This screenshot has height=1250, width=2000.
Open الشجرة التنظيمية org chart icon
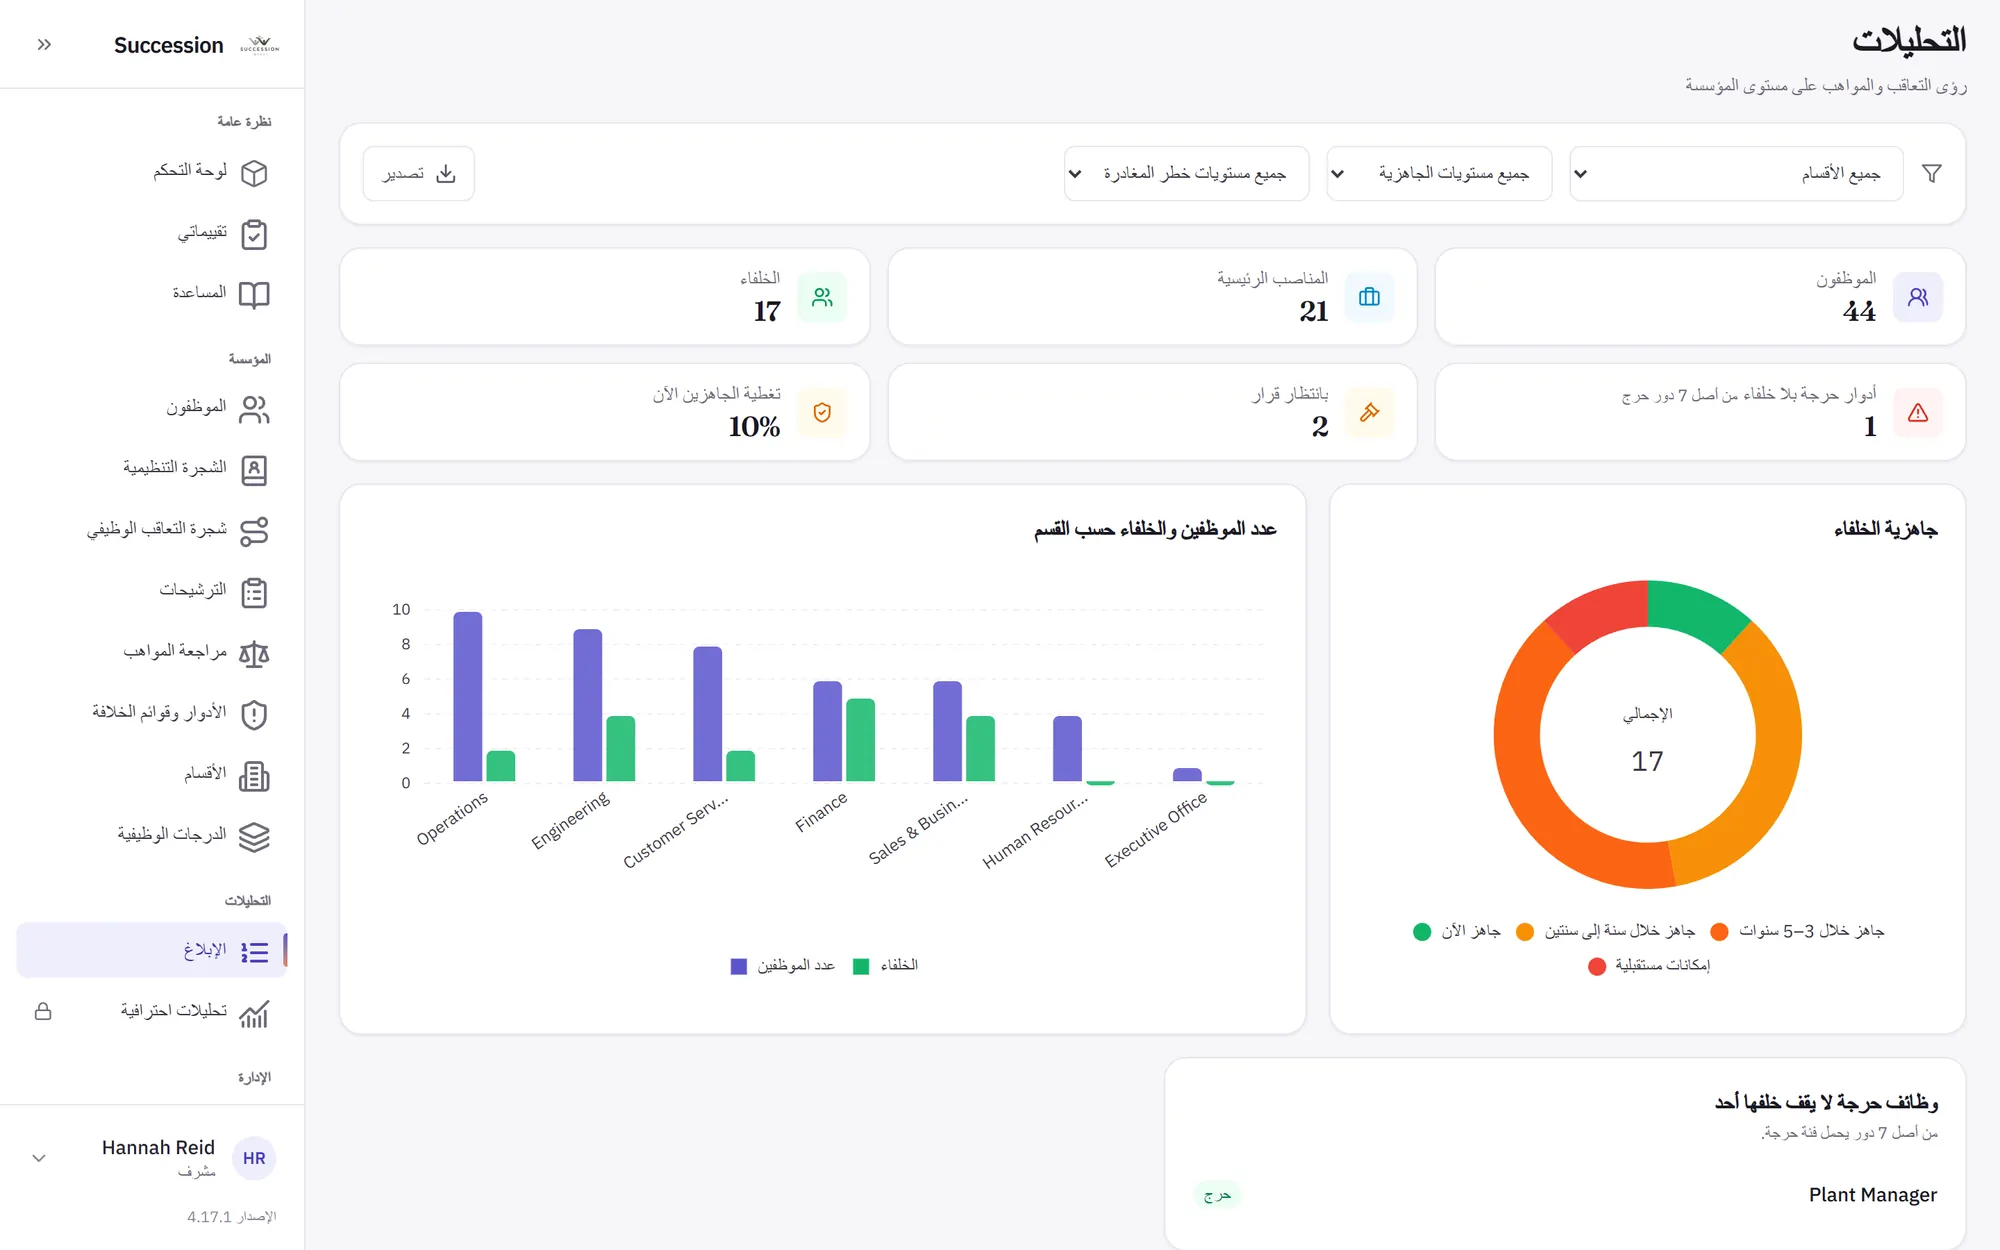click(254, 470)
